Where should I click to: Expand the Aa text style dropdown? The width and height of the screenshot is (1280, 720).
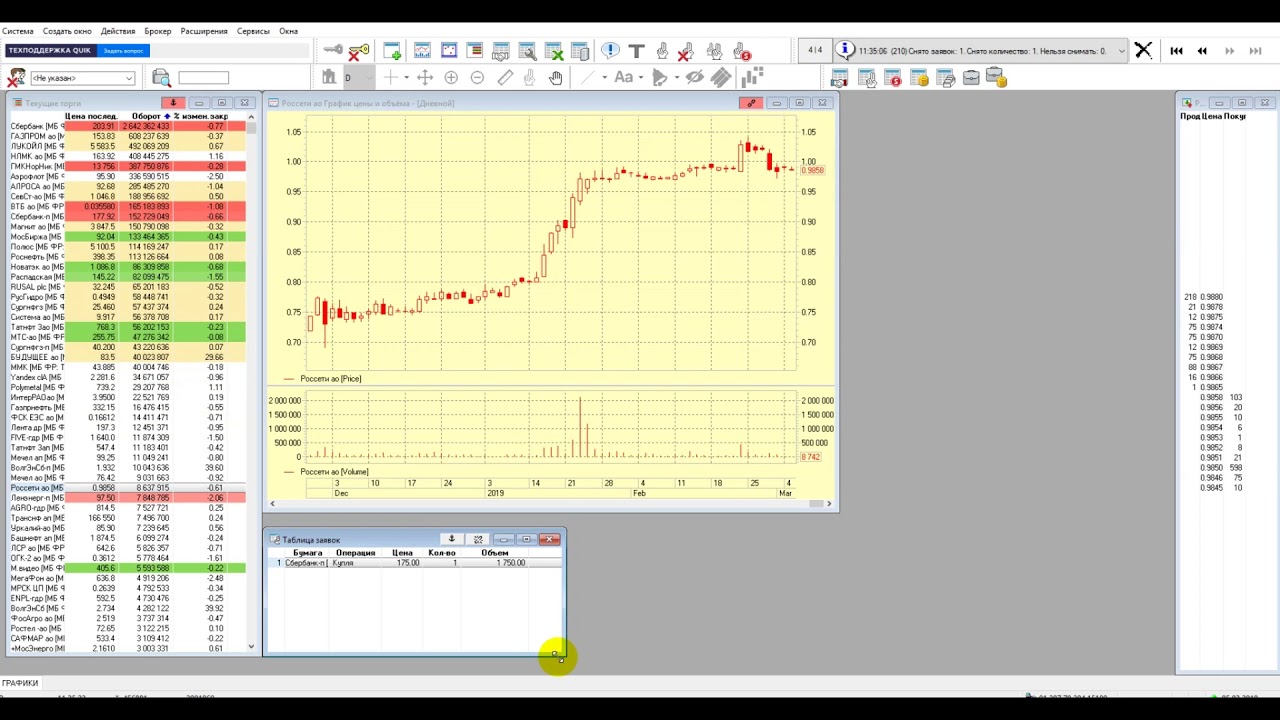pos(640,78)
